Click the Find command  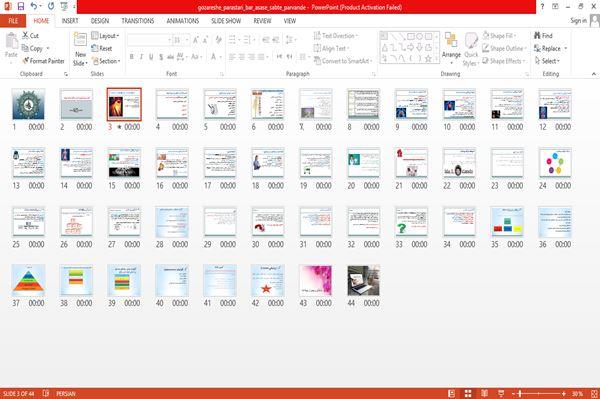pyautogui.click(x=543, y=36)
